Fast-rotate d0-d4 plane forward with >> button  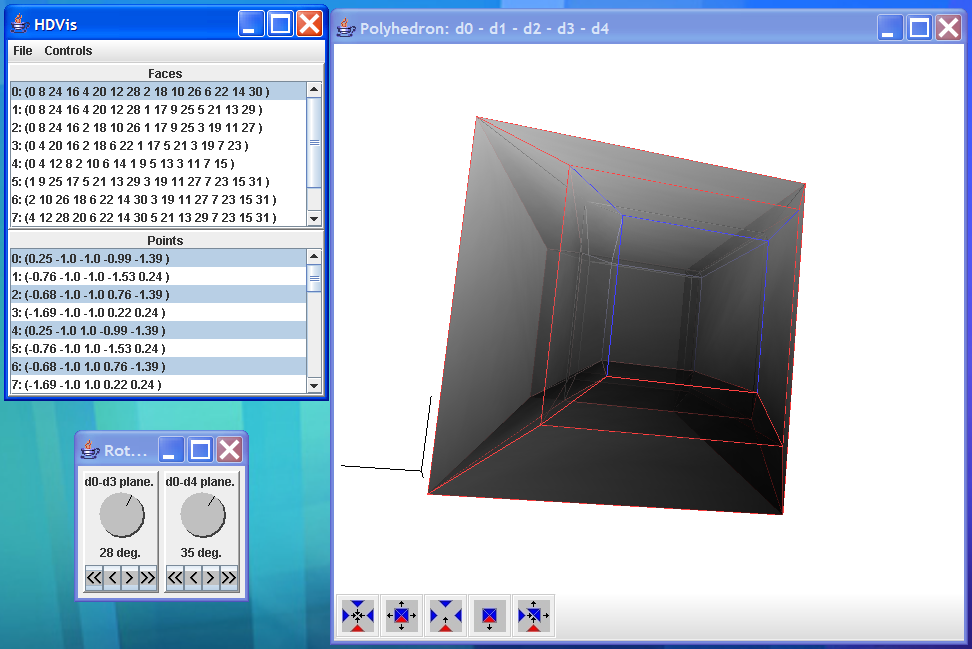(x=229, y=577)
